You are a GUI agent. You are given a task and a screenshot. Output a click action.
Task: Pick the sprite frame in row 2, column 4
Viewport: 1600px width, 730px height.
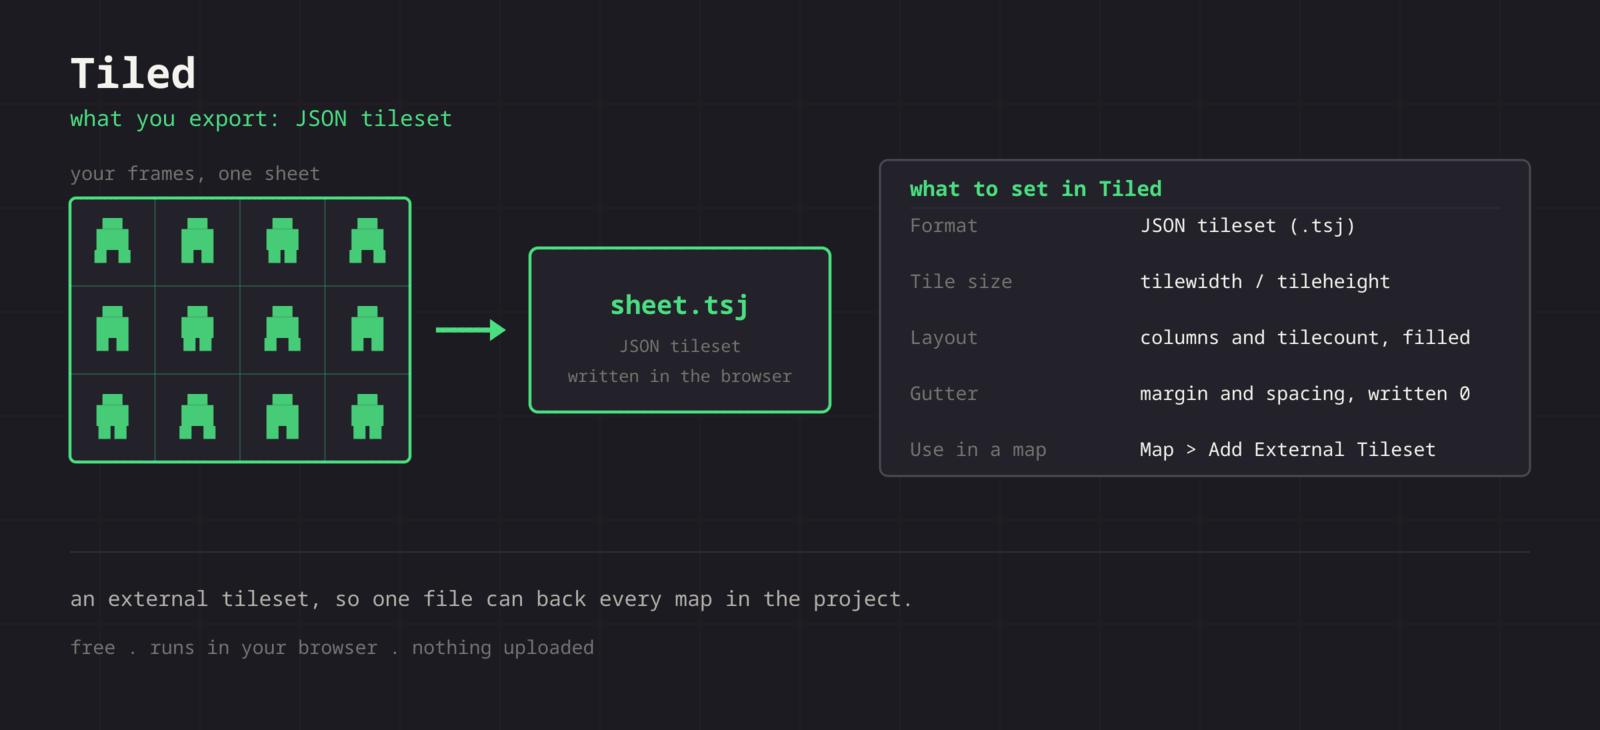click(367, 330)
